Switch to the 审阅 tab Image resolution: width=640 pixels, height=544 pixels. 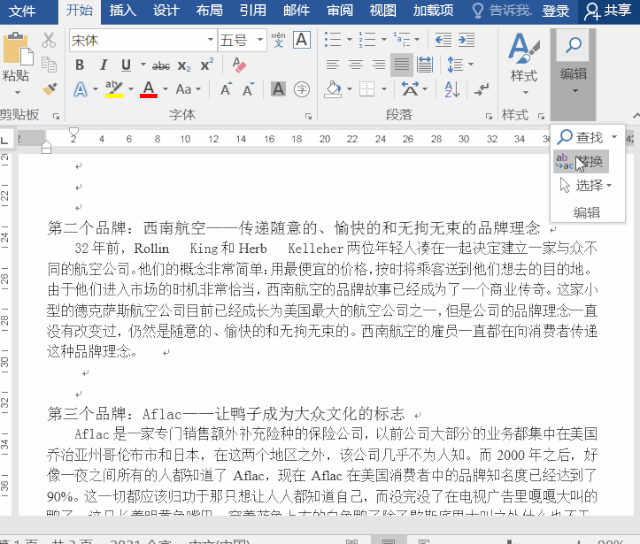[x=340, y=11]
